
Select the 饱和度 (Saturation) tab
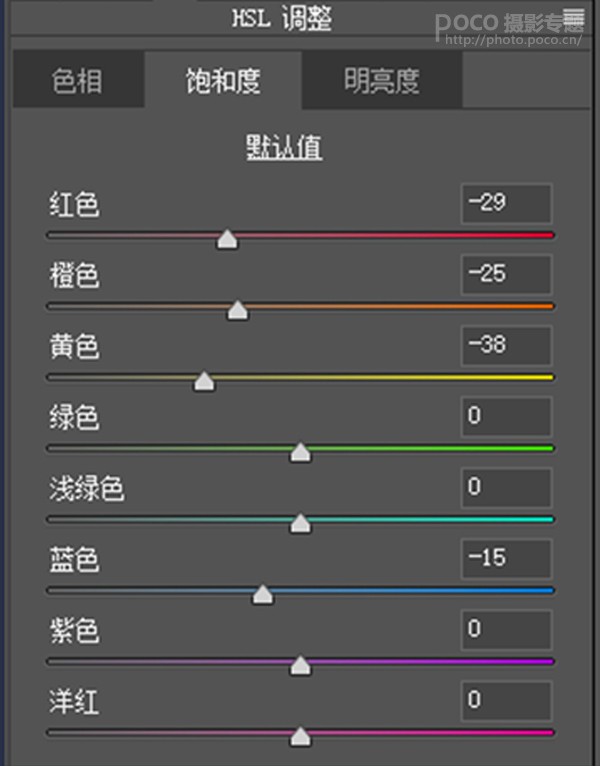(x=223, y=81)
